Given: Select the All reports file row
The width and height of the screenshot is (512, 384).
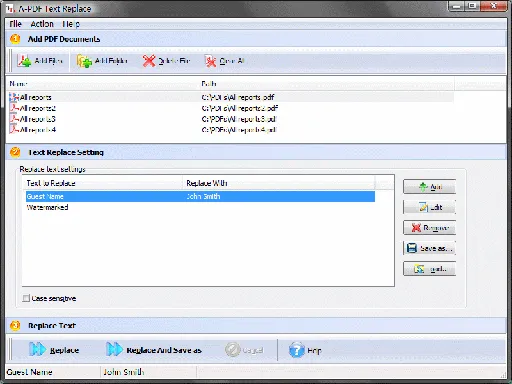Looking at the screenshot, I should click(230, 97).
